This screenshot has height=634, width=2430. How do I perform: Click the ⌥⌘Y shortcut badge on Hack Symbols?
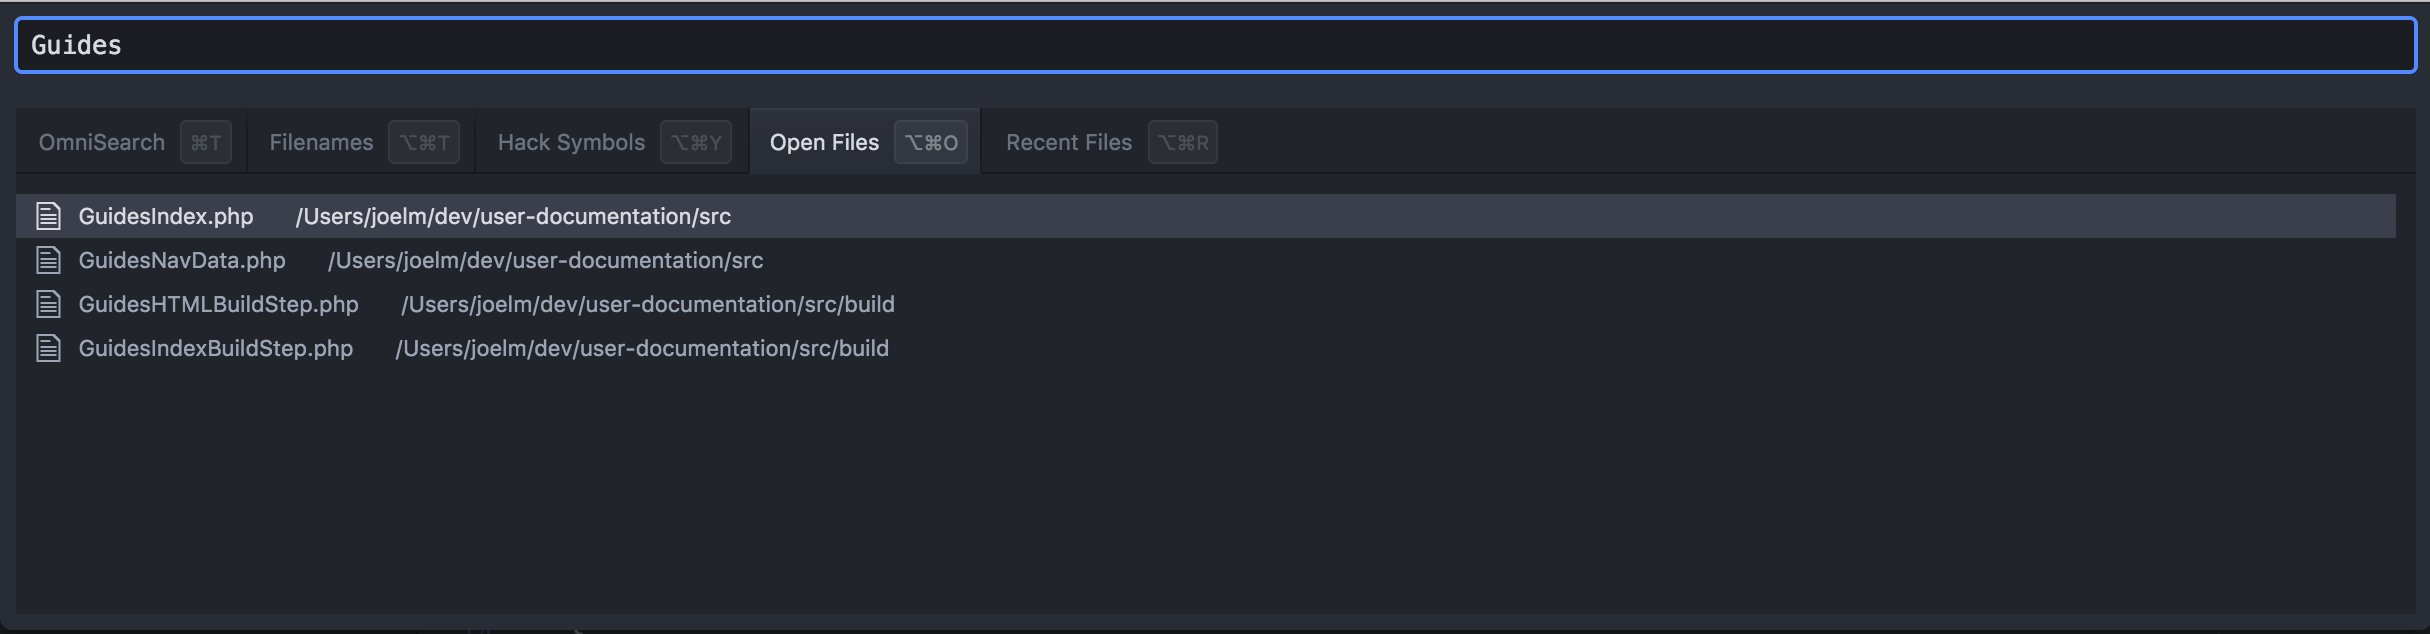coord(696,142)
